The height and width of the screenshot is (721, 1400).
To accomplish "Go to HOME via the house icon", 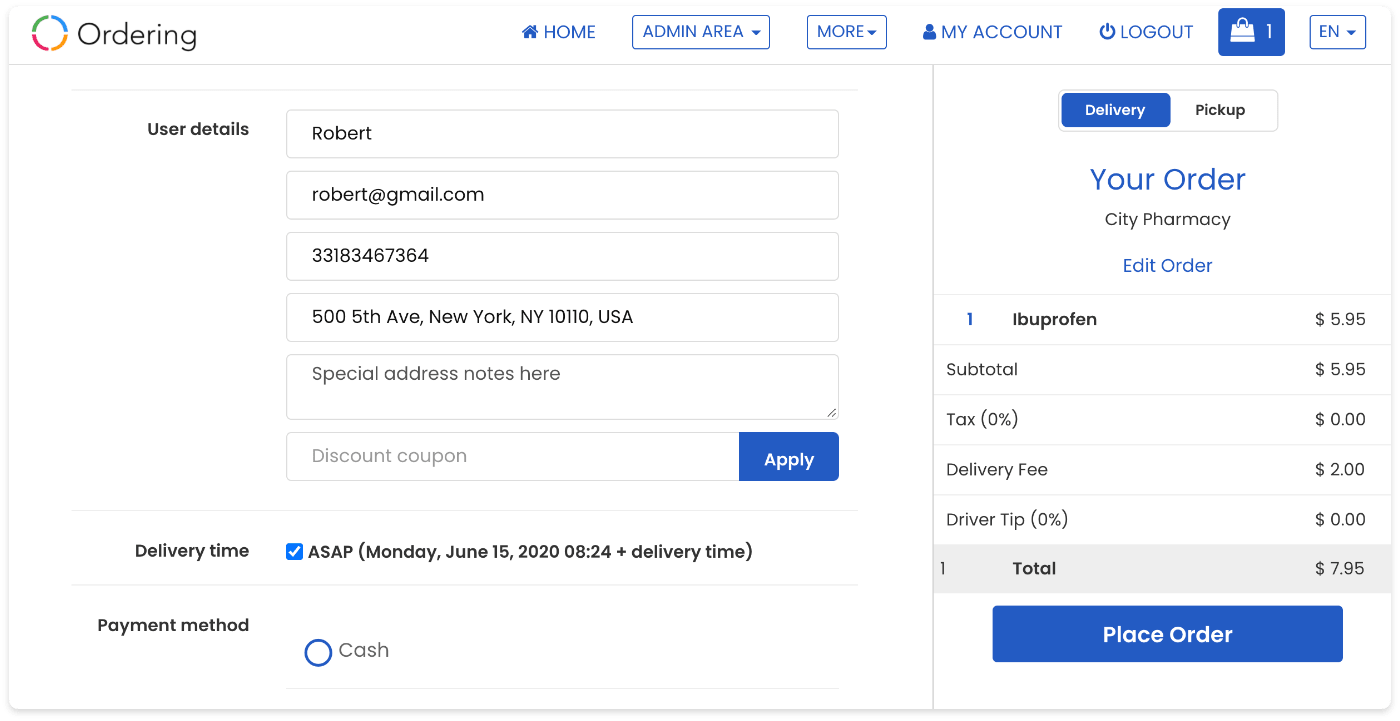I will click(558, 32).
